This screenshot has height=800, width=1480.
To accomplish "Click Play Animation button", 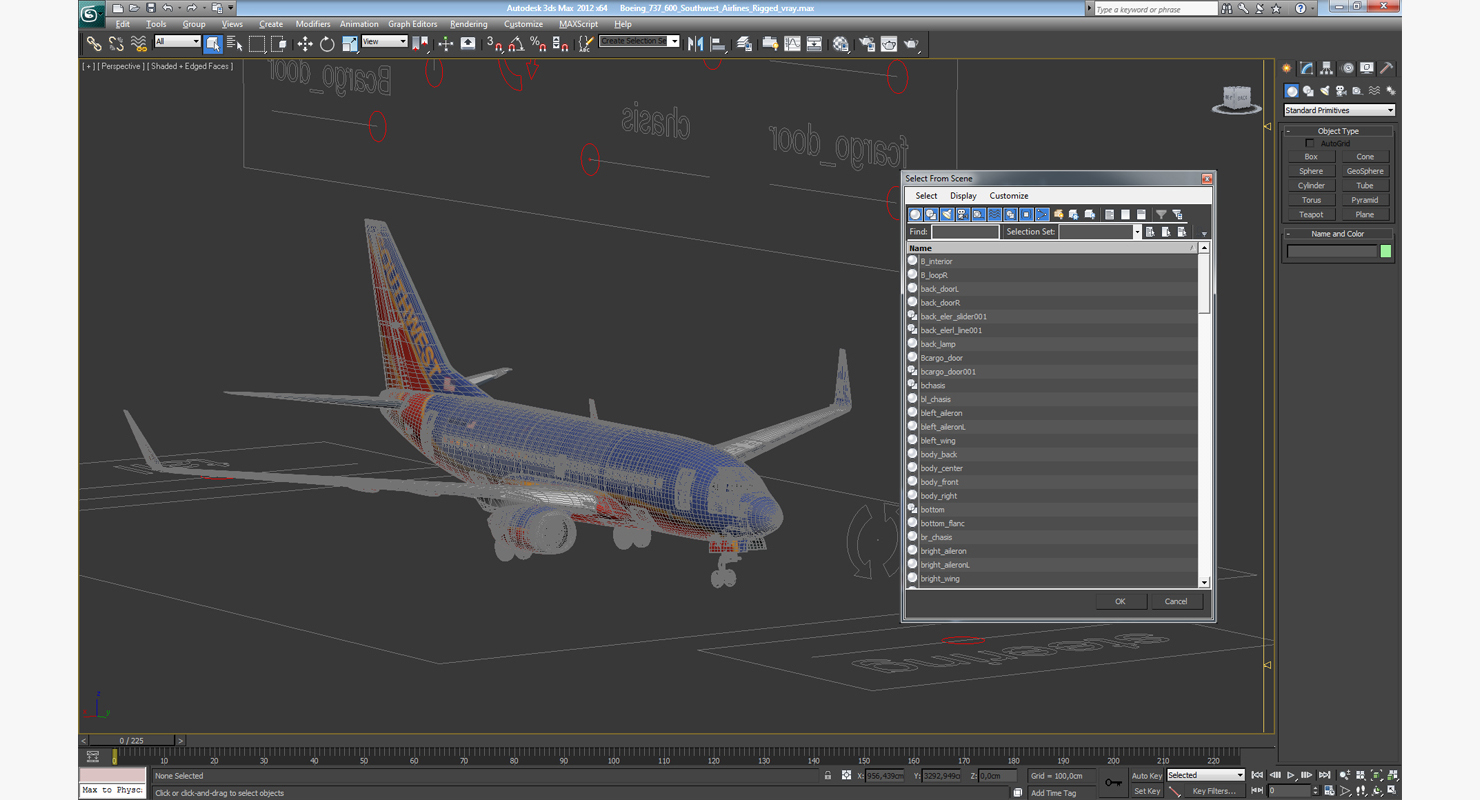I will 1291,775.
